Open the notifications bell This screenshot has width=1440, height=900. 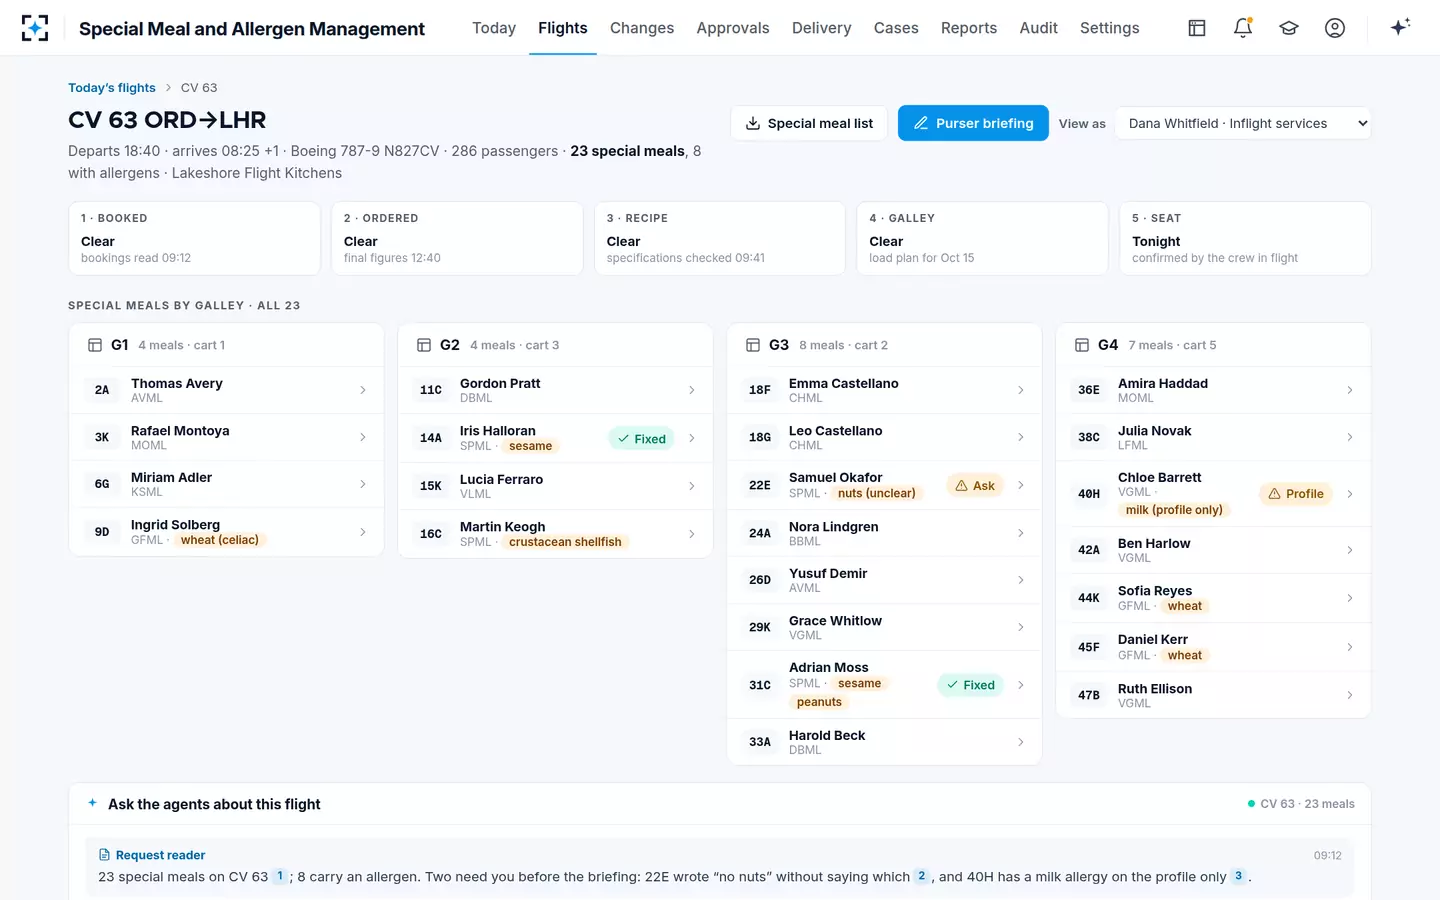[1243, 28]
